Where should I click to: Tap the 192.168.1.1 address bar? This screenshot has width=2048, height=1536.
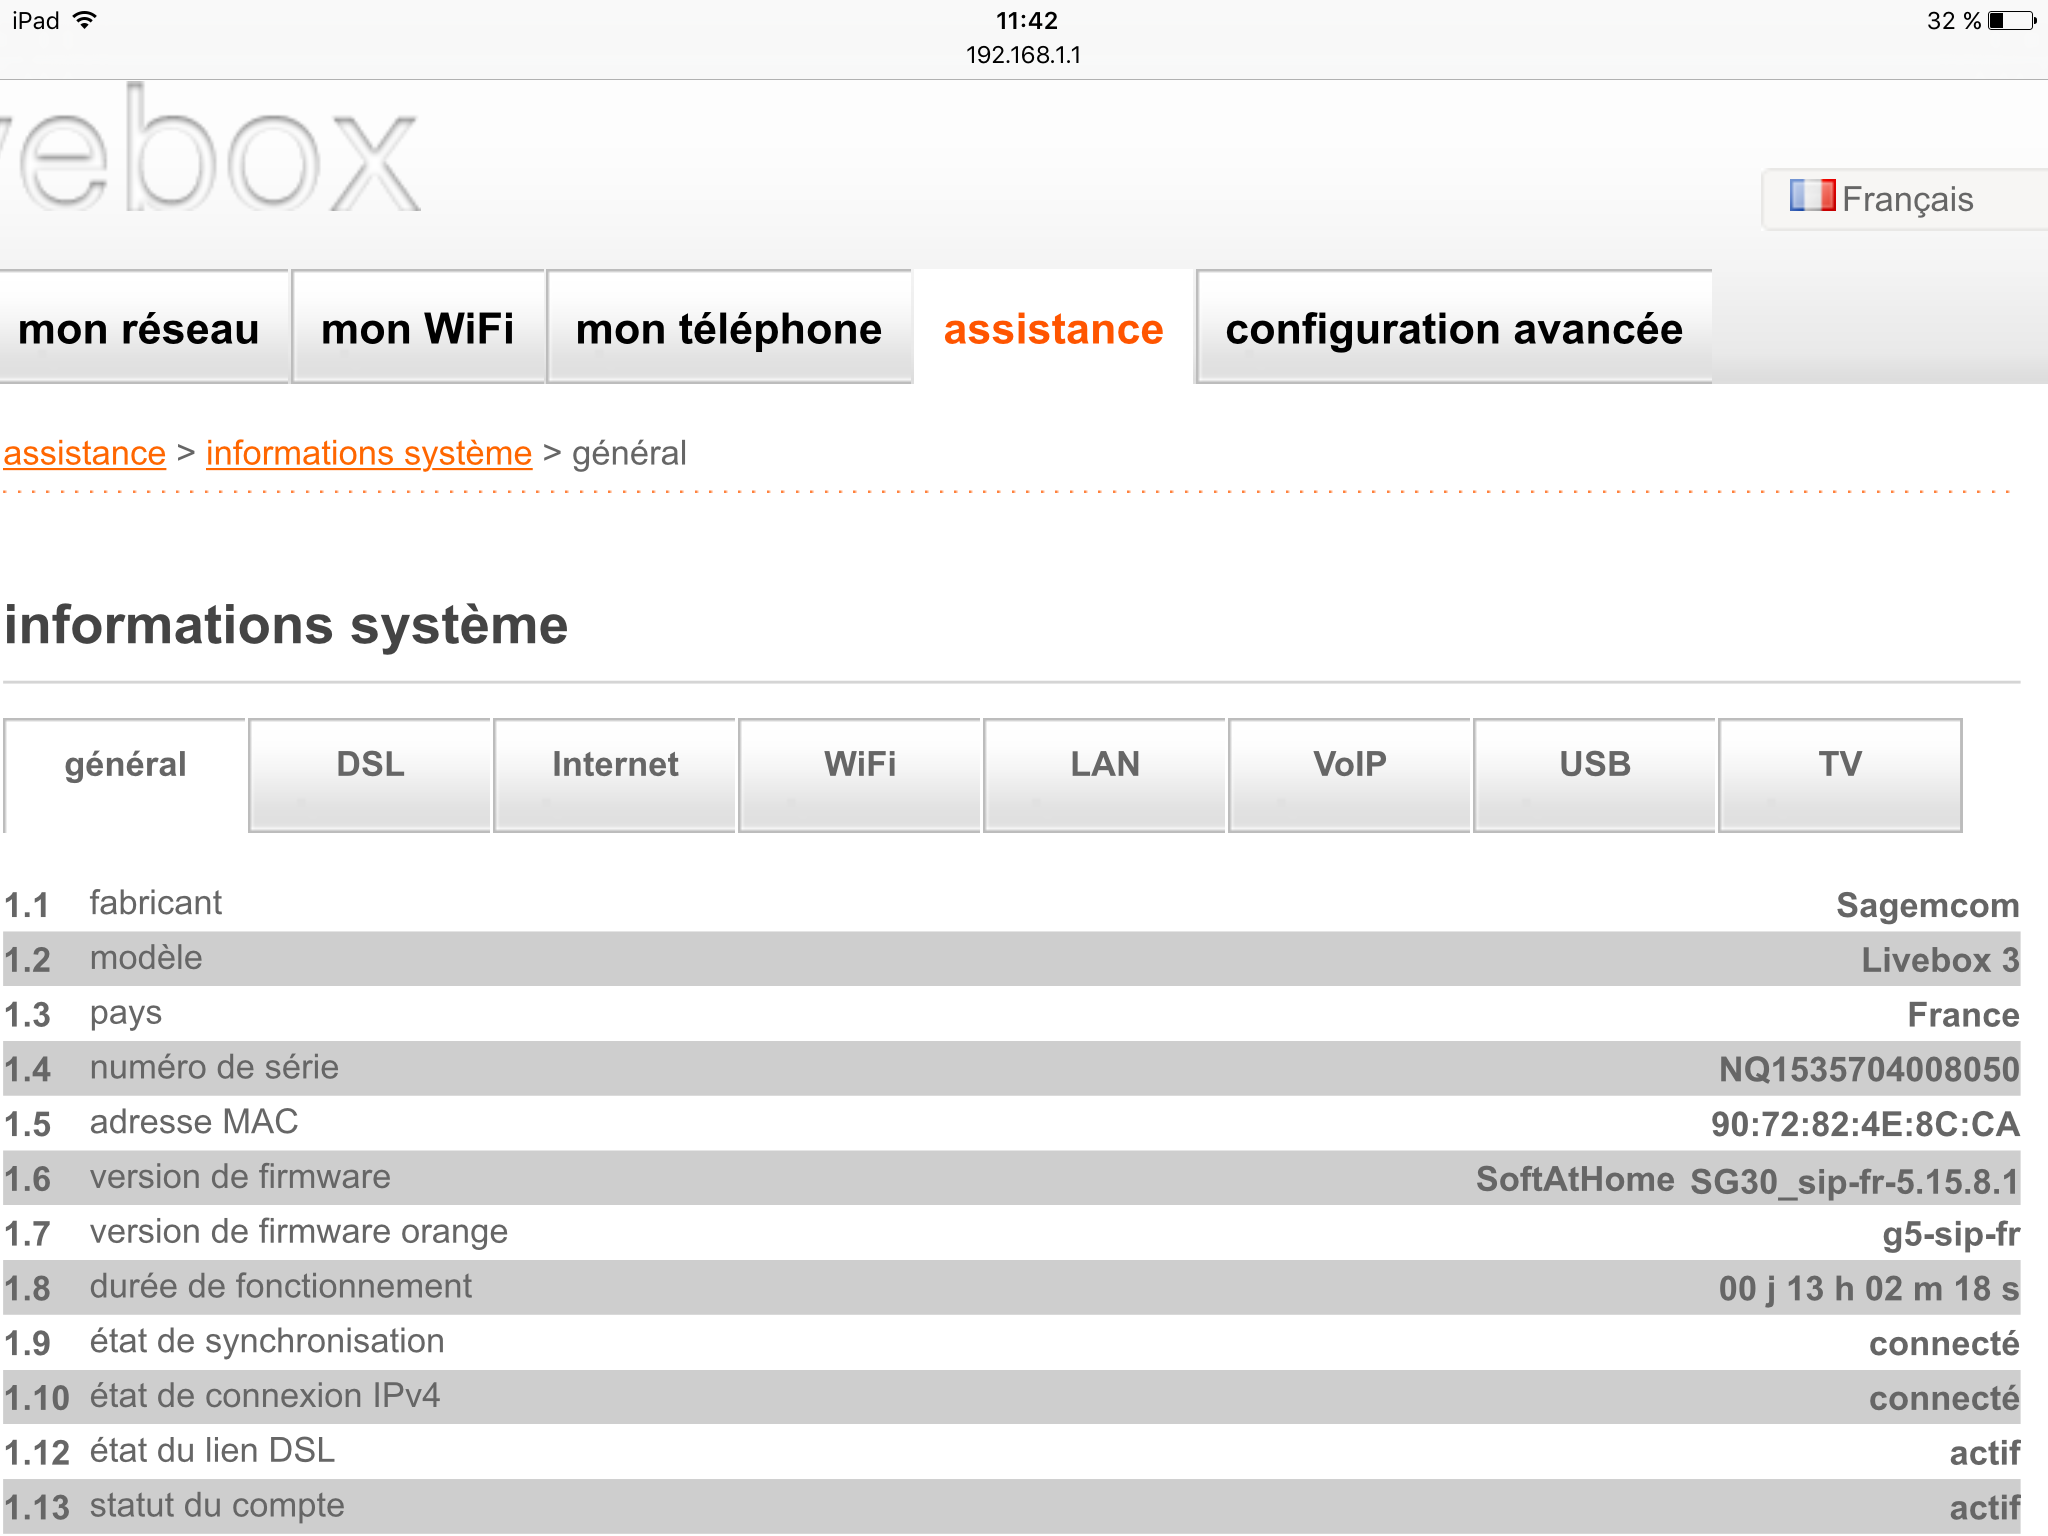tap(1023, 55)
